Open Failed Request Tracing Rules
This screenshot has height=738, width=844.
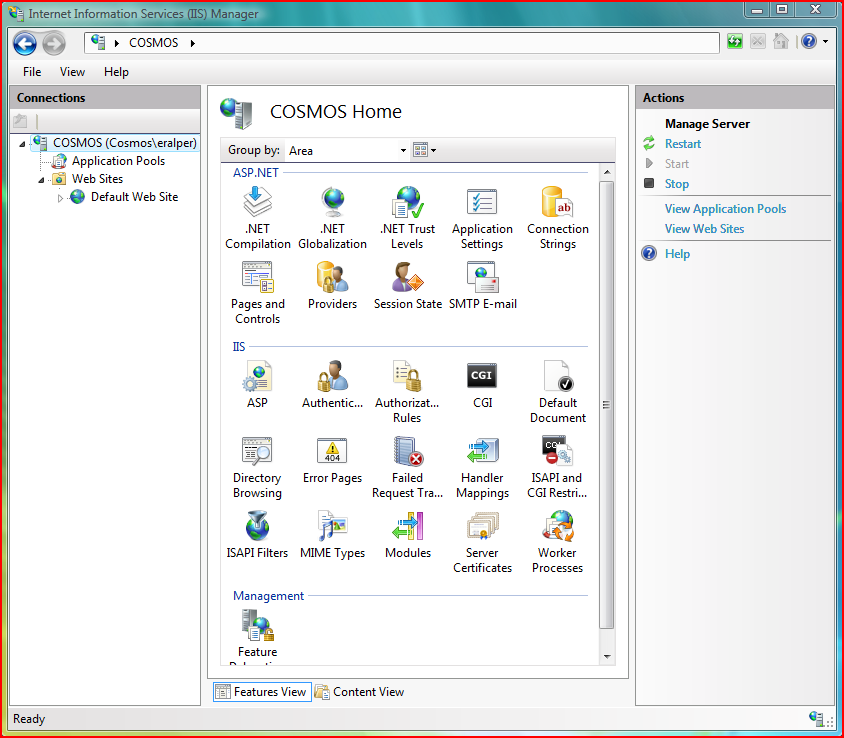(407, 467)
